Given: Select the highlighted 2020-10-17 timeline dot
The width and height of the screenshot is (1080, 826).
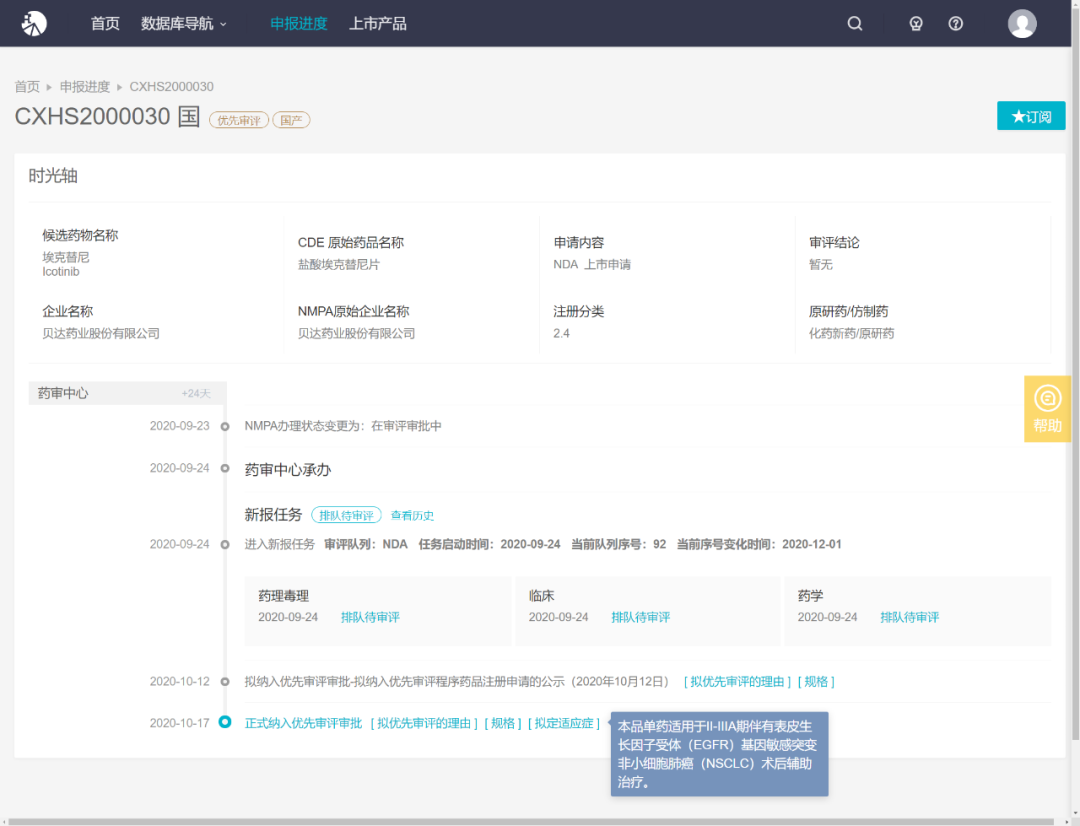Looking at the screenshot, I should click(225, 722).
